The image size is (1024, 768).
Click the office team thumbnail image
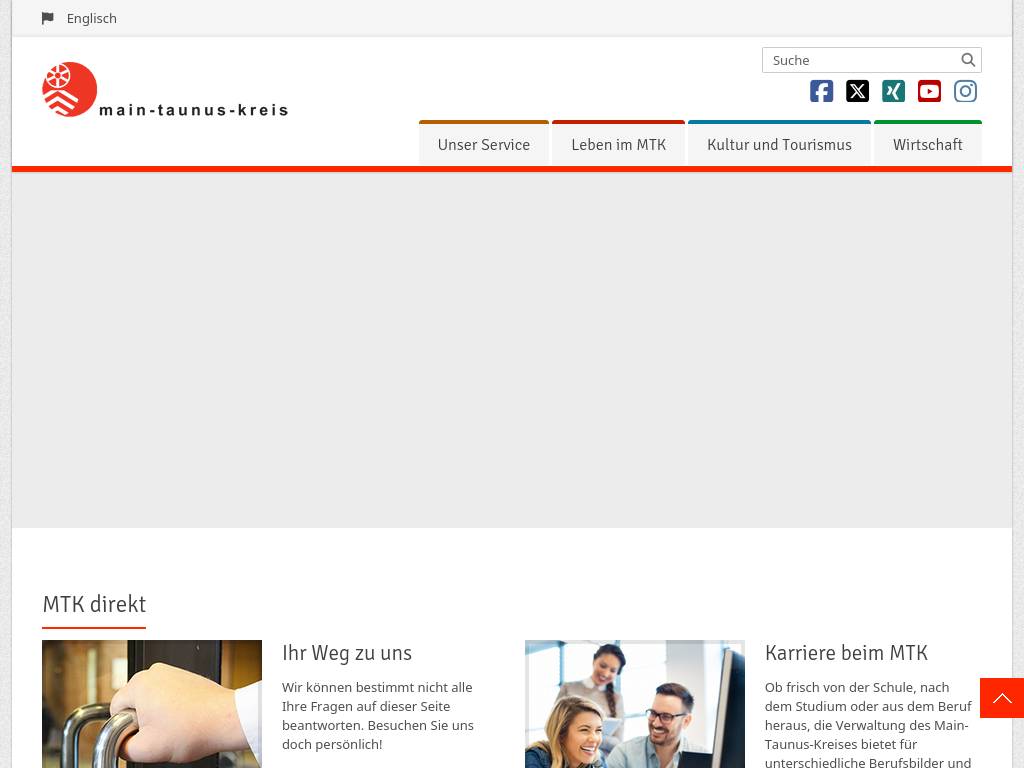click(x=634, y=704)
